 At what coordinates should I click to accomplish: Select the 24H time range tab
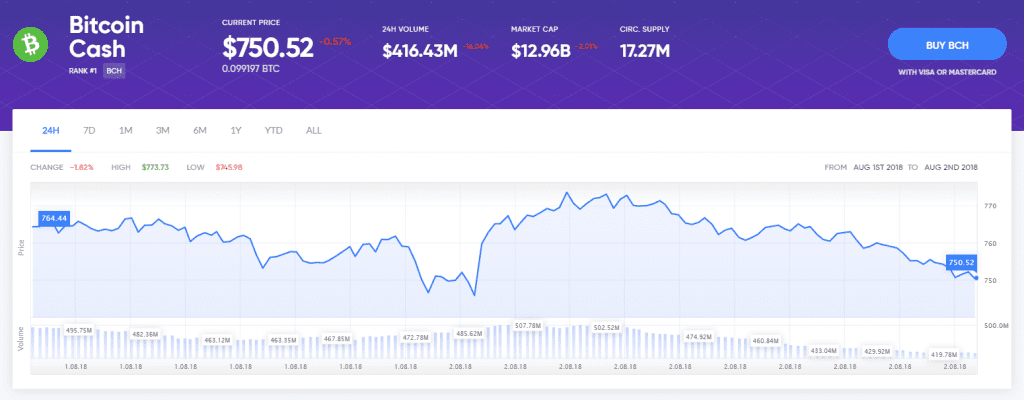(x=51, y=130)
